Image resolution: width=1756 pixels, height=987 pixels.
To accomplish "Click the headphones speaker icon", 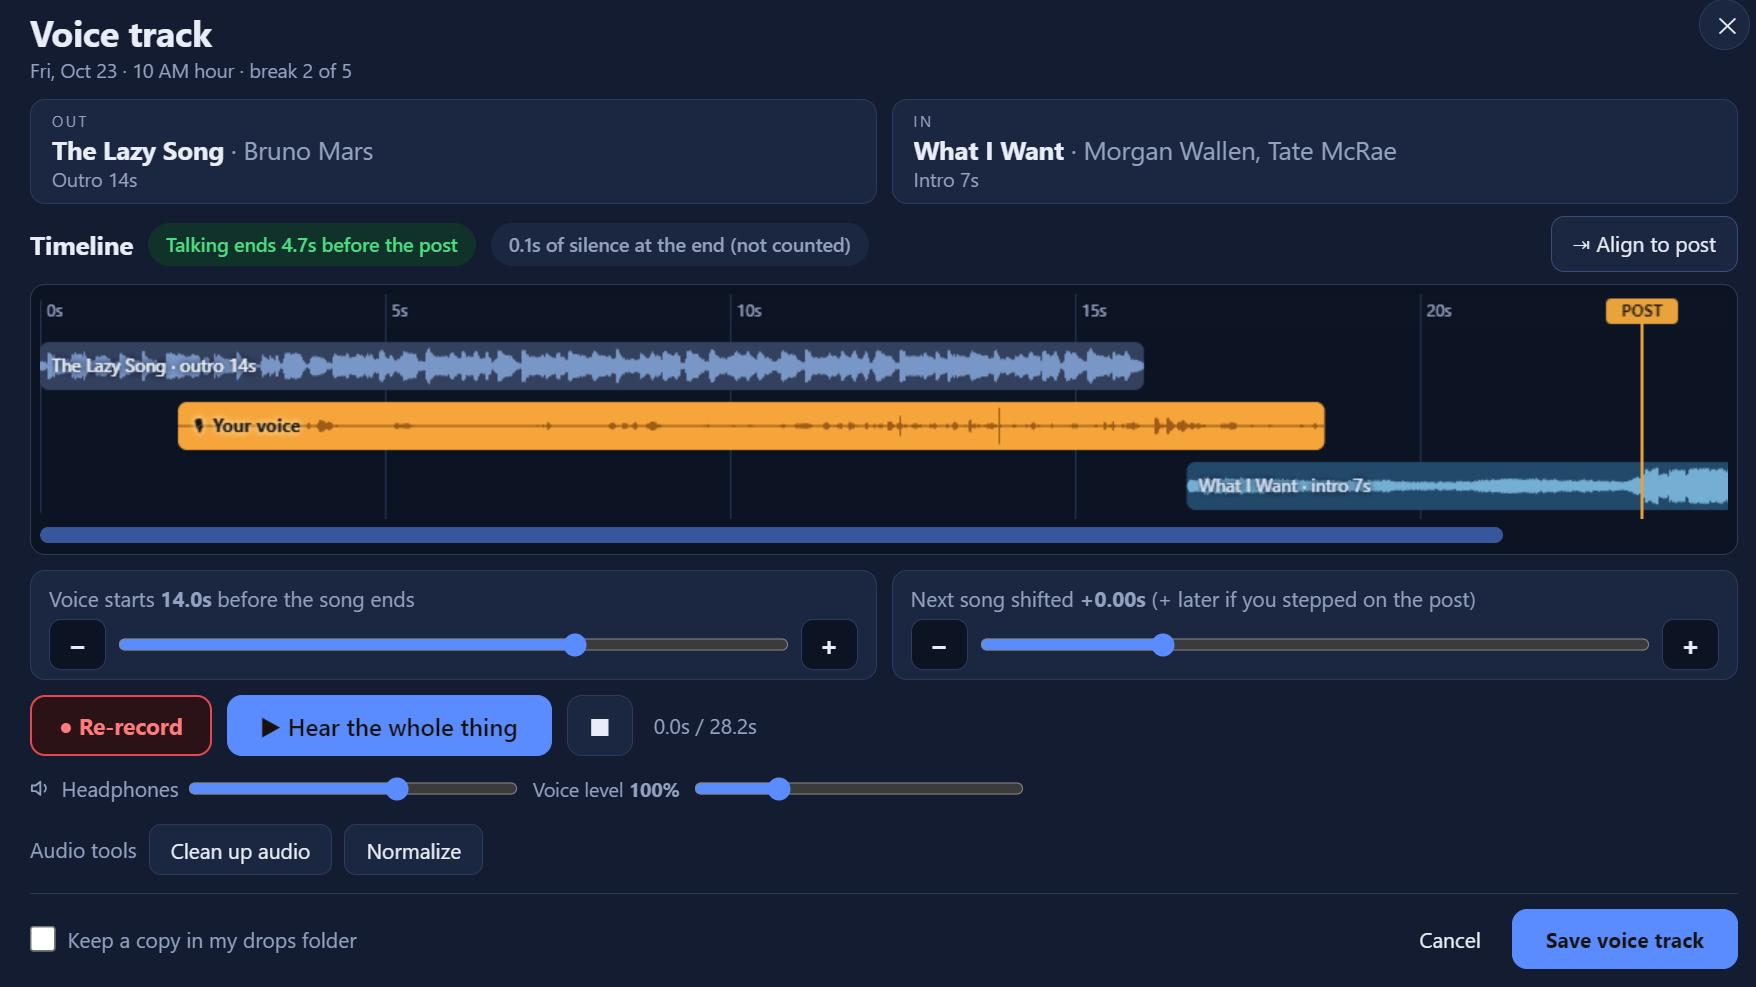I will pos(39,789).
